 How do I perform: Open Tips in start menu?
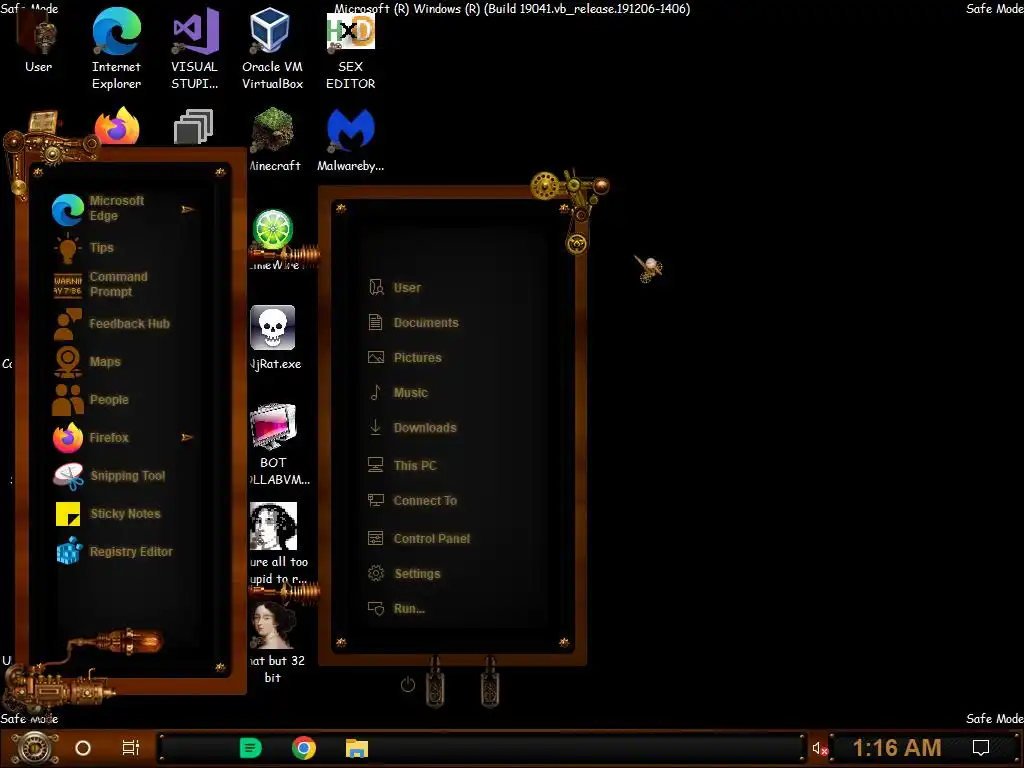click(x=85, y=248)
